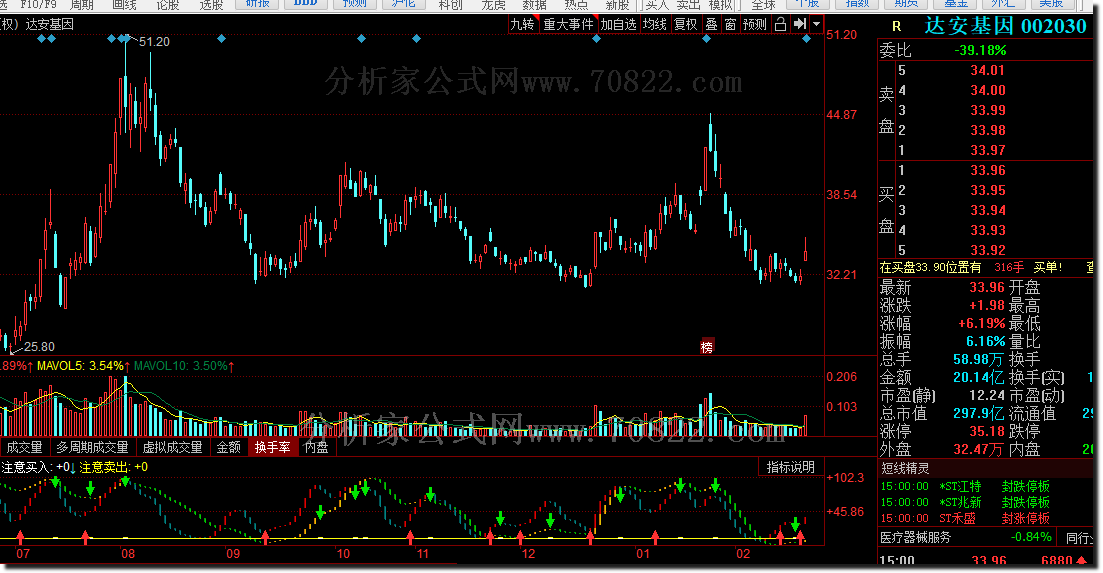1103x573 pixels.
Task: Click buy level 5 price 33.92
Action: 988,250
